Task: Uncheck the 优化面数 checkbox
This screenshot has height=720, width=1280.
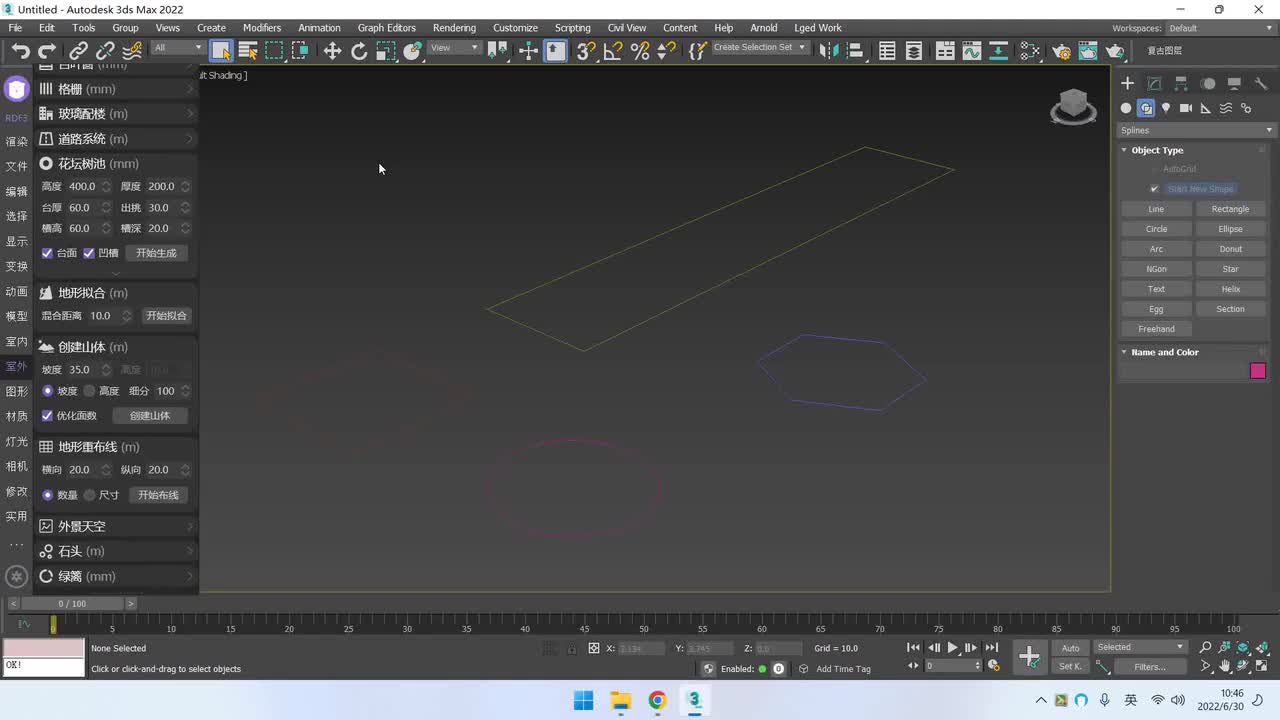Action: coord(47,416)
